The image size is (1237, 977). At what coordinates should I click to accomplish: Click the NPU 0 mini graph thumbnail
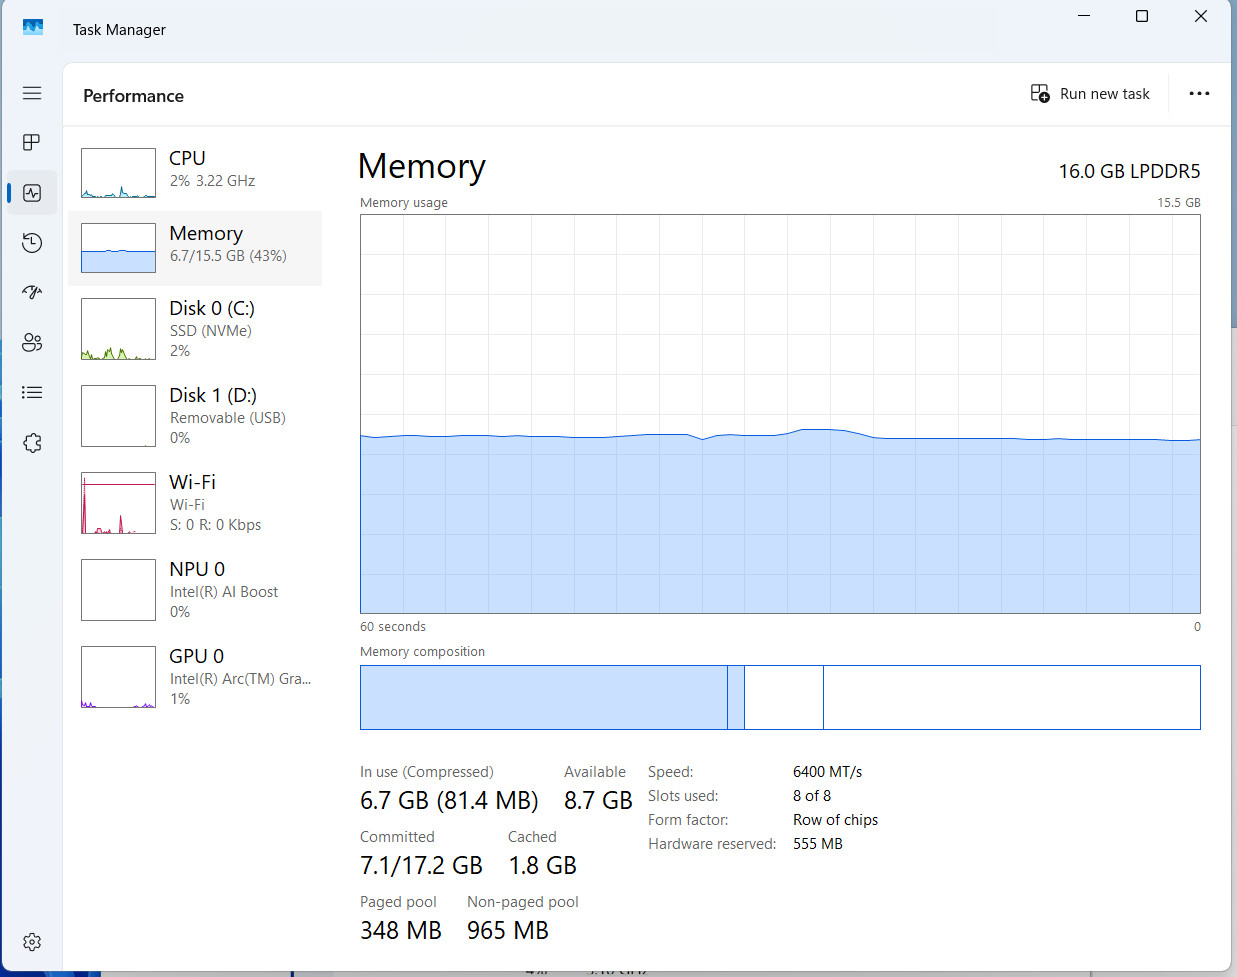pos(118,590)
